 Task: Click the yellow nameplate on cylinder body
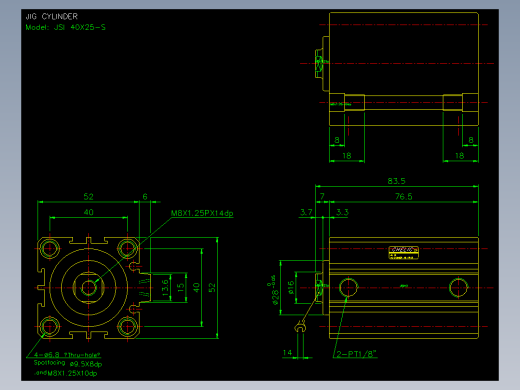coord(403,253)
